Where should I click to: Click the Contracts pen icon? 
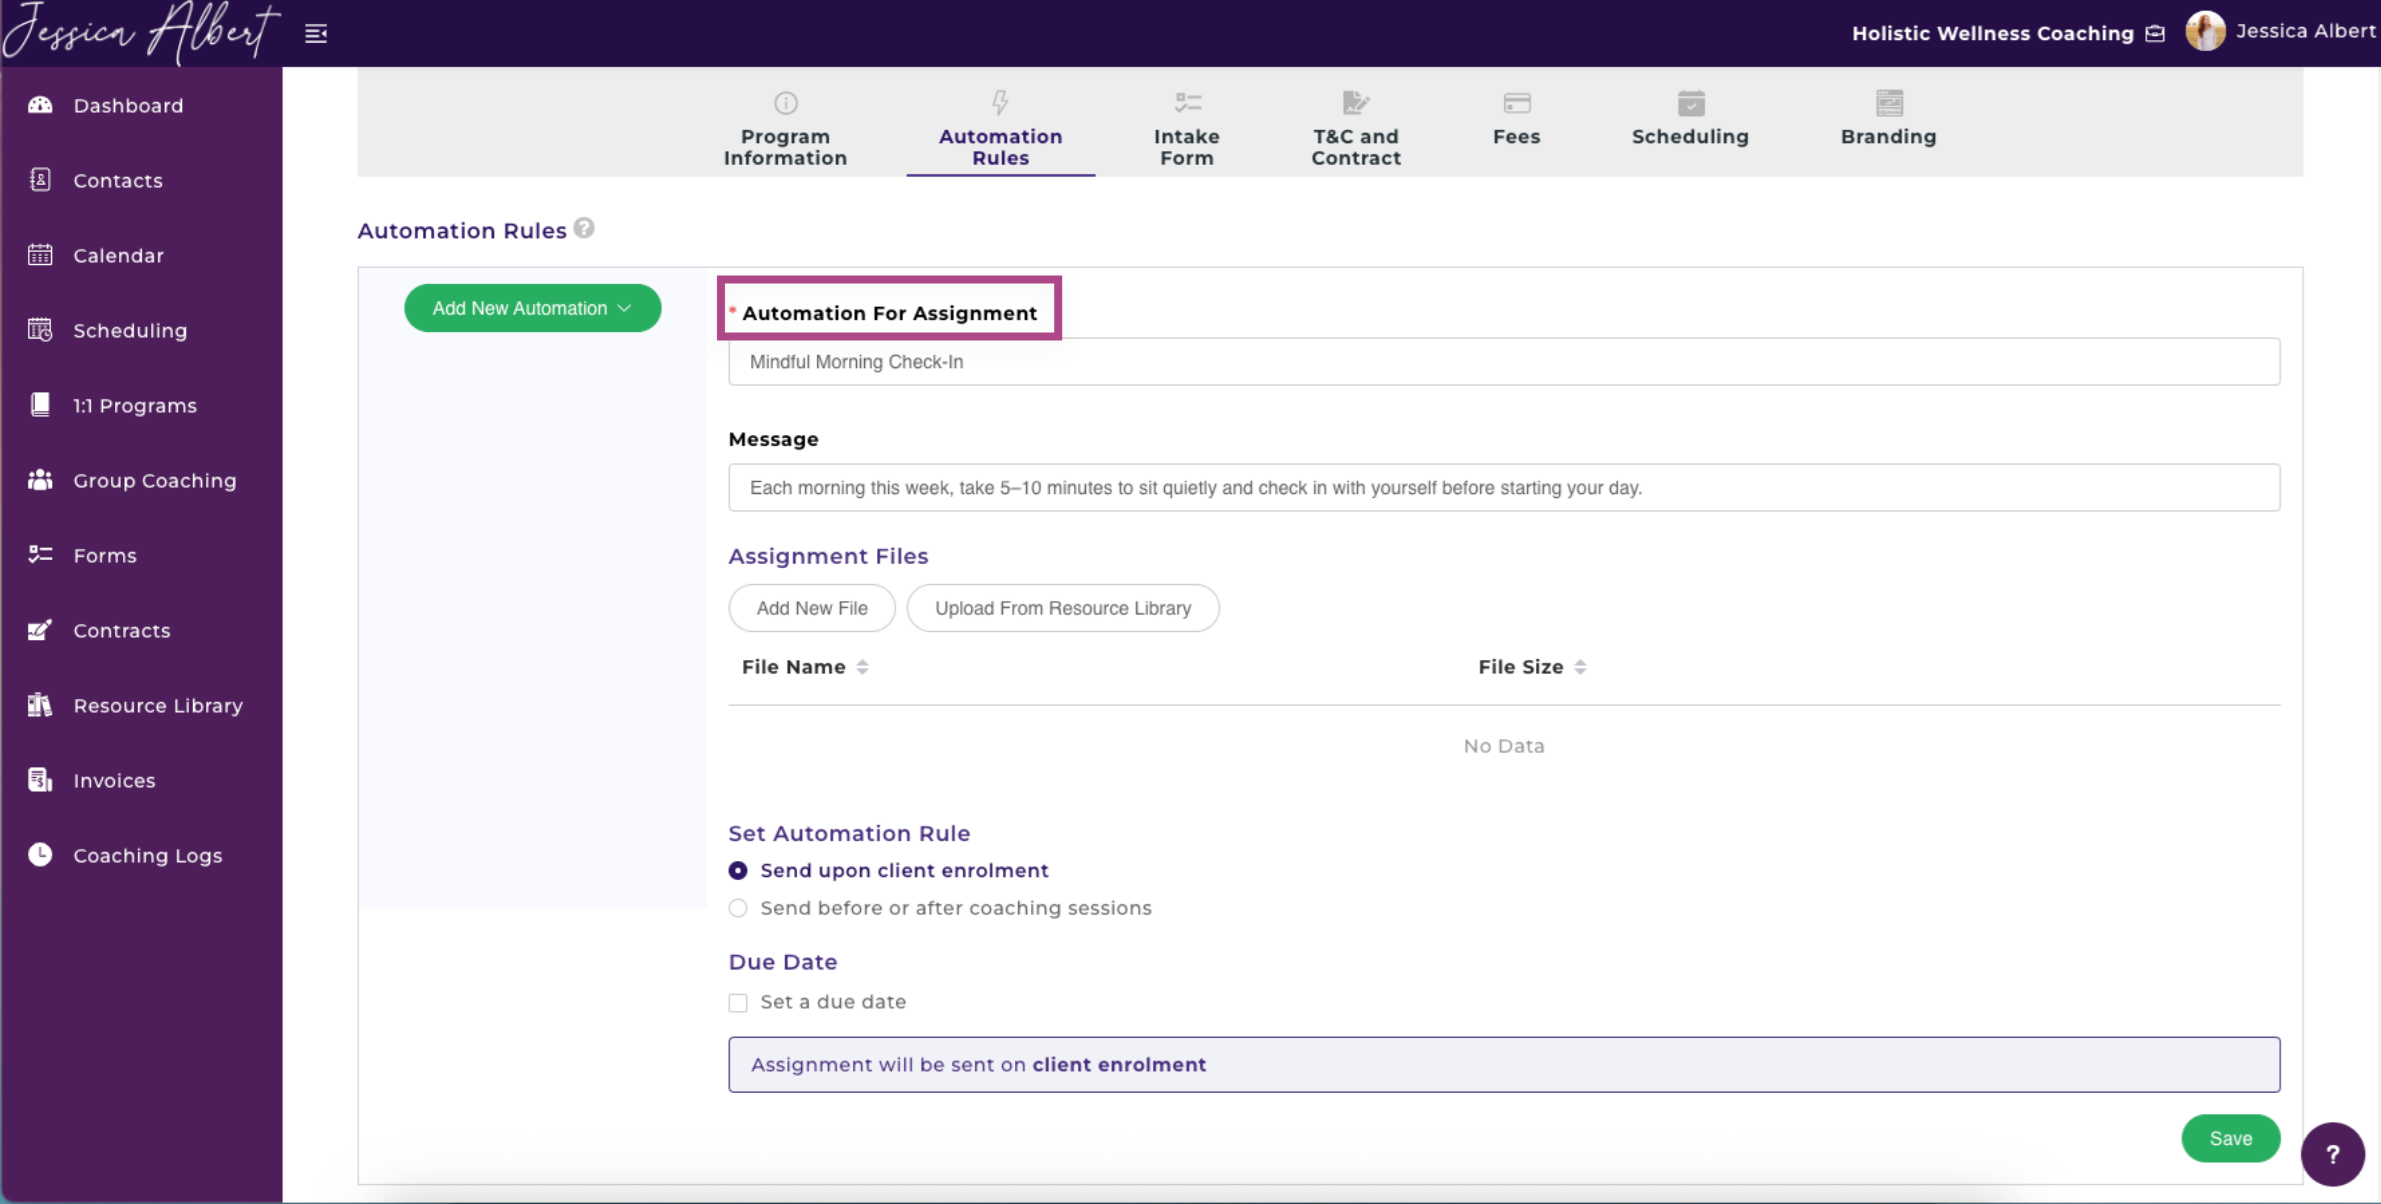click(40, 630)
